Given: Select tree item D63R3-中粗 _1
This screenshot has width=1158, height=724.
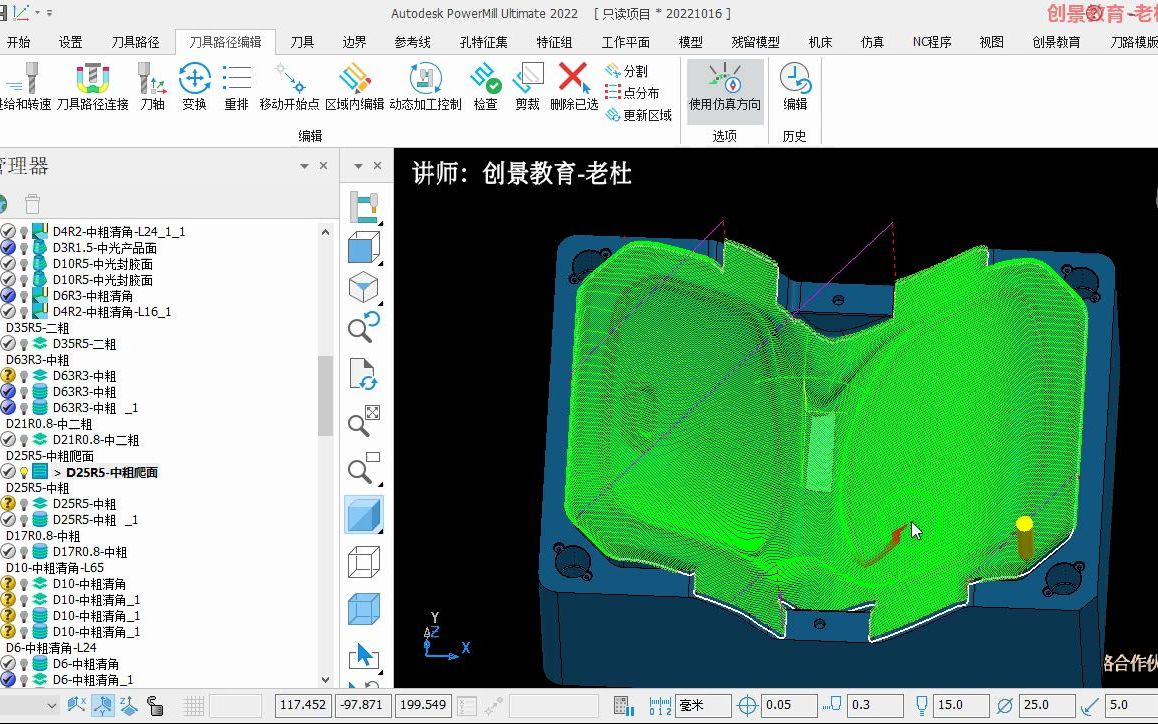Looking at the screenshot, I should 95,408.
